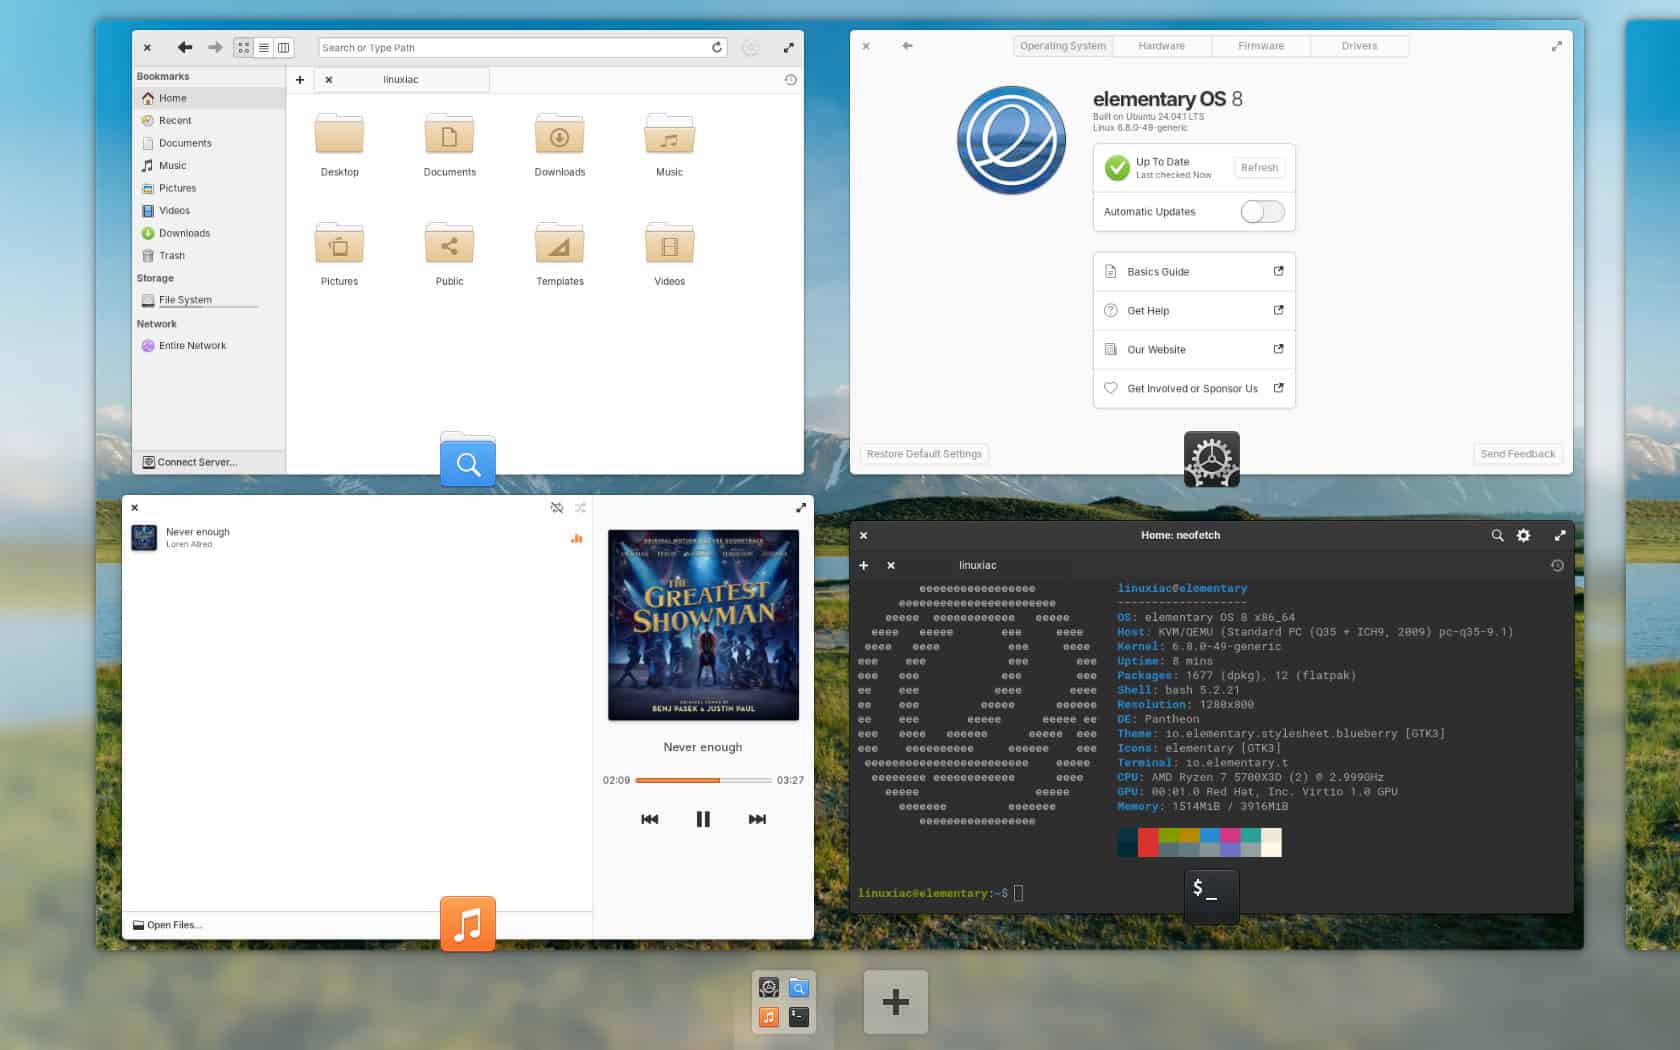Image resolution: width=1680 pixels, height=1050 pixels.
Task: Click the Refresh updates button
Action: tap(1258, 167)
